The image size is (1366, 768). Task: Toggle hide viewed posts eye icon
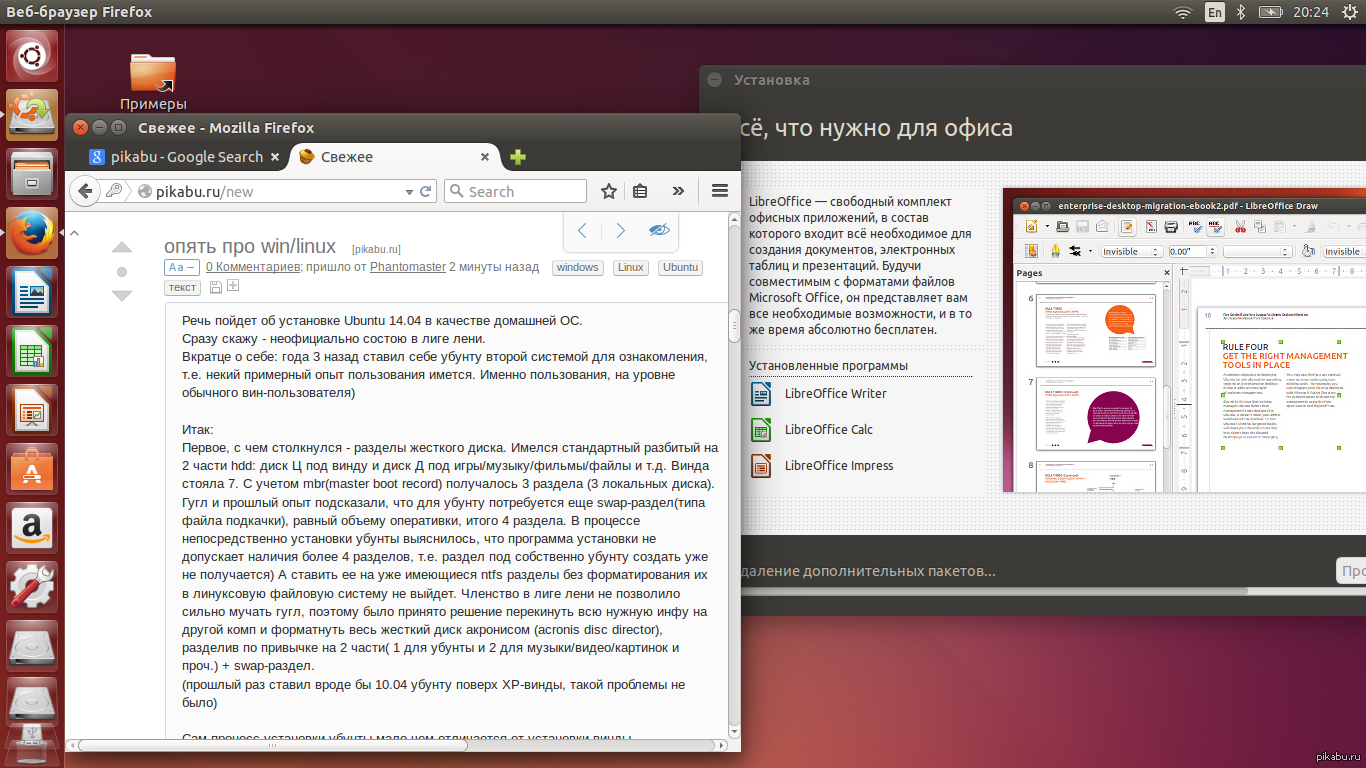click(x=658, y=230)
